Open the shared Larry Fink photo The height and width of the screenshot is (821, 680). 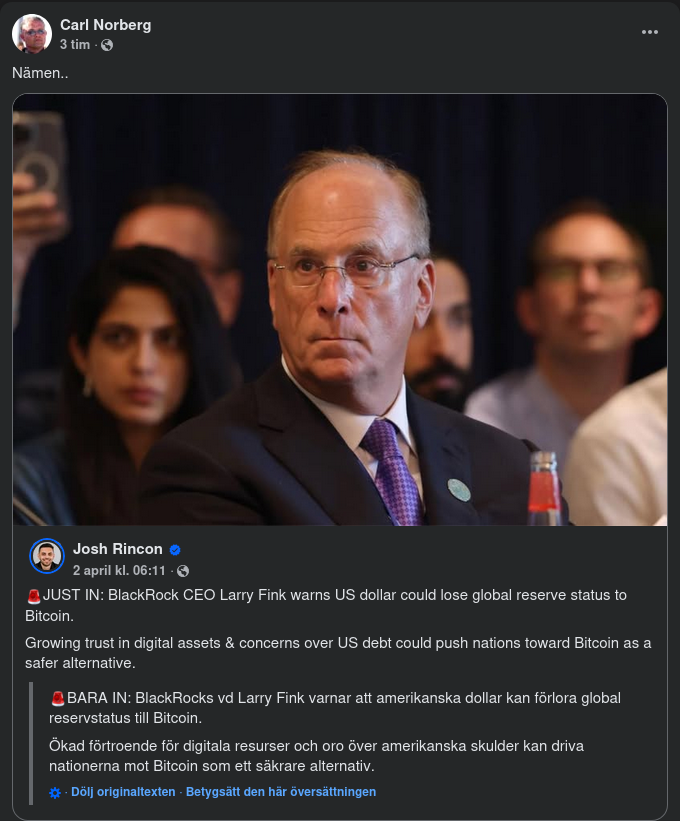point(340,309)
